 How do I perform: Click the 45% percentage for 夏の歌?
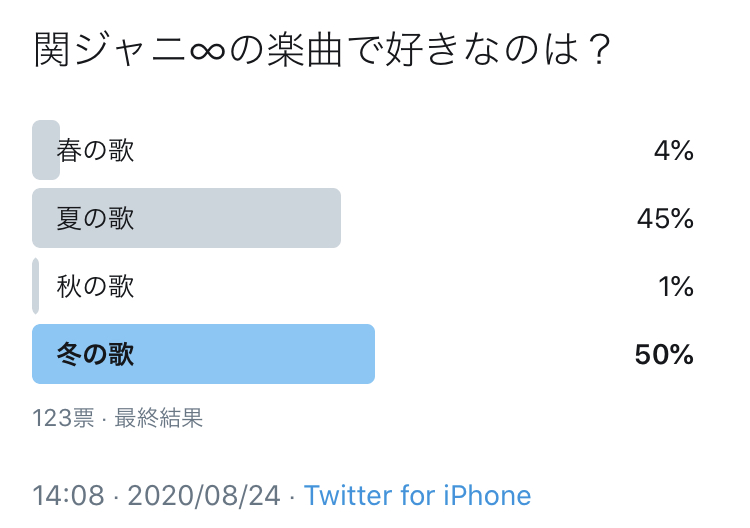[x=665, y=219]
